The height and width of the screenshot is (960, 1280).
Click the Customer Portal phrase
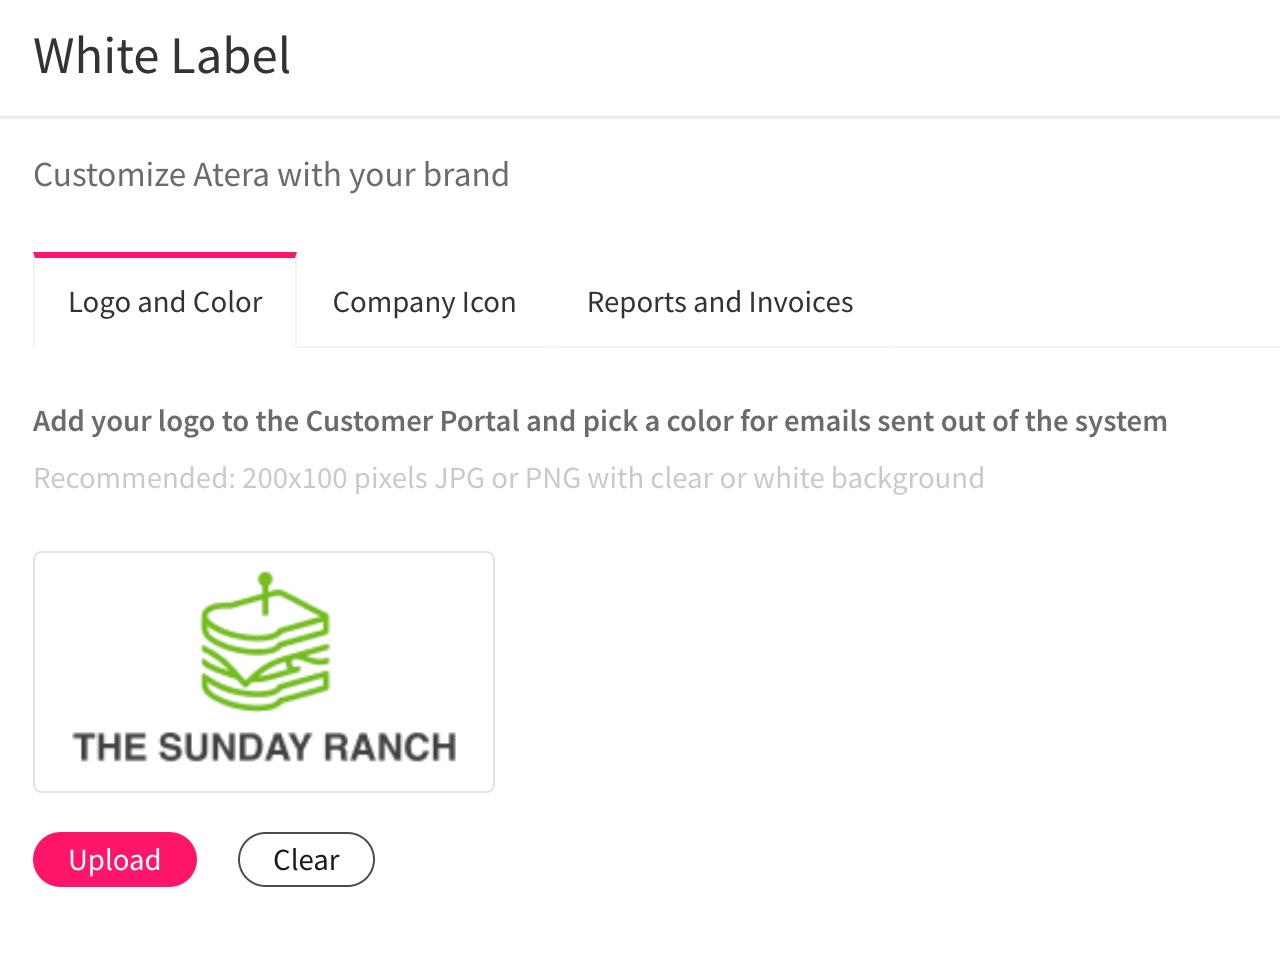pyautogui.click(x=413, y=422)
